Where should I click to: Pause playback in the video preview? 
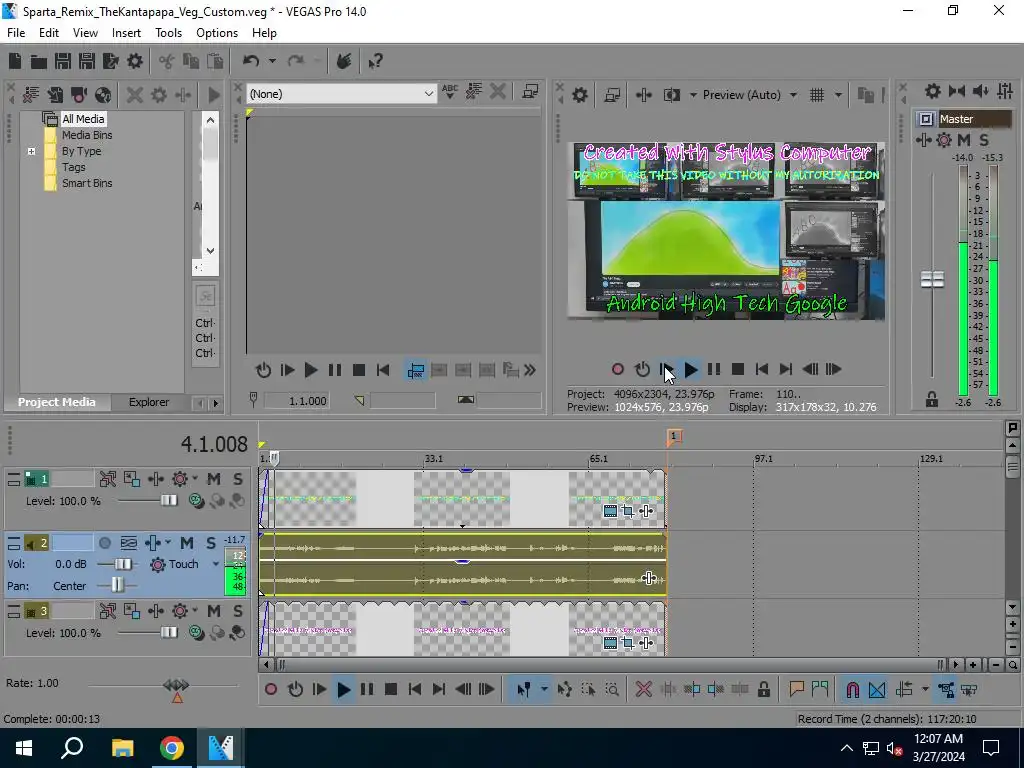(x=714, y=370)
